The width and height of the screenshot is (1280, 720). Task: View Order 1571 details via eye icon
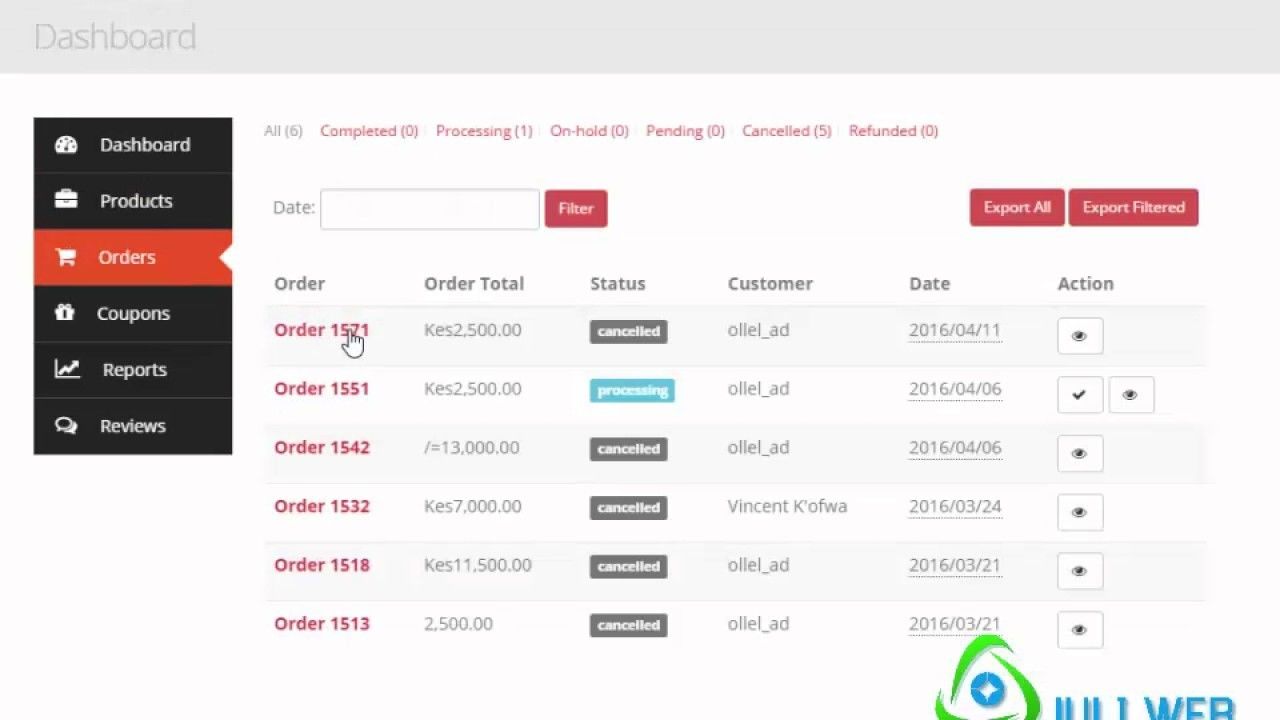(1080, 336)
